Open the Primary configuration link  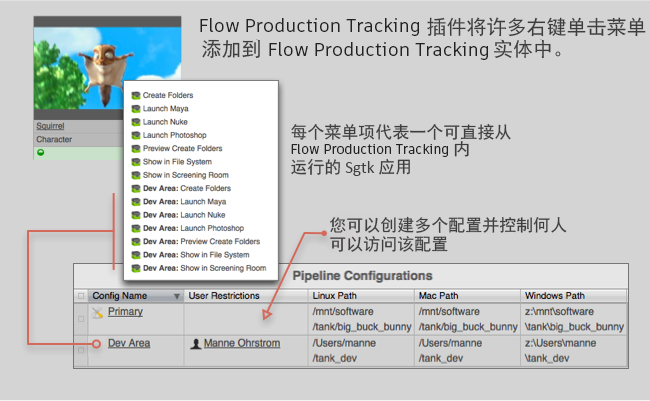125,312
